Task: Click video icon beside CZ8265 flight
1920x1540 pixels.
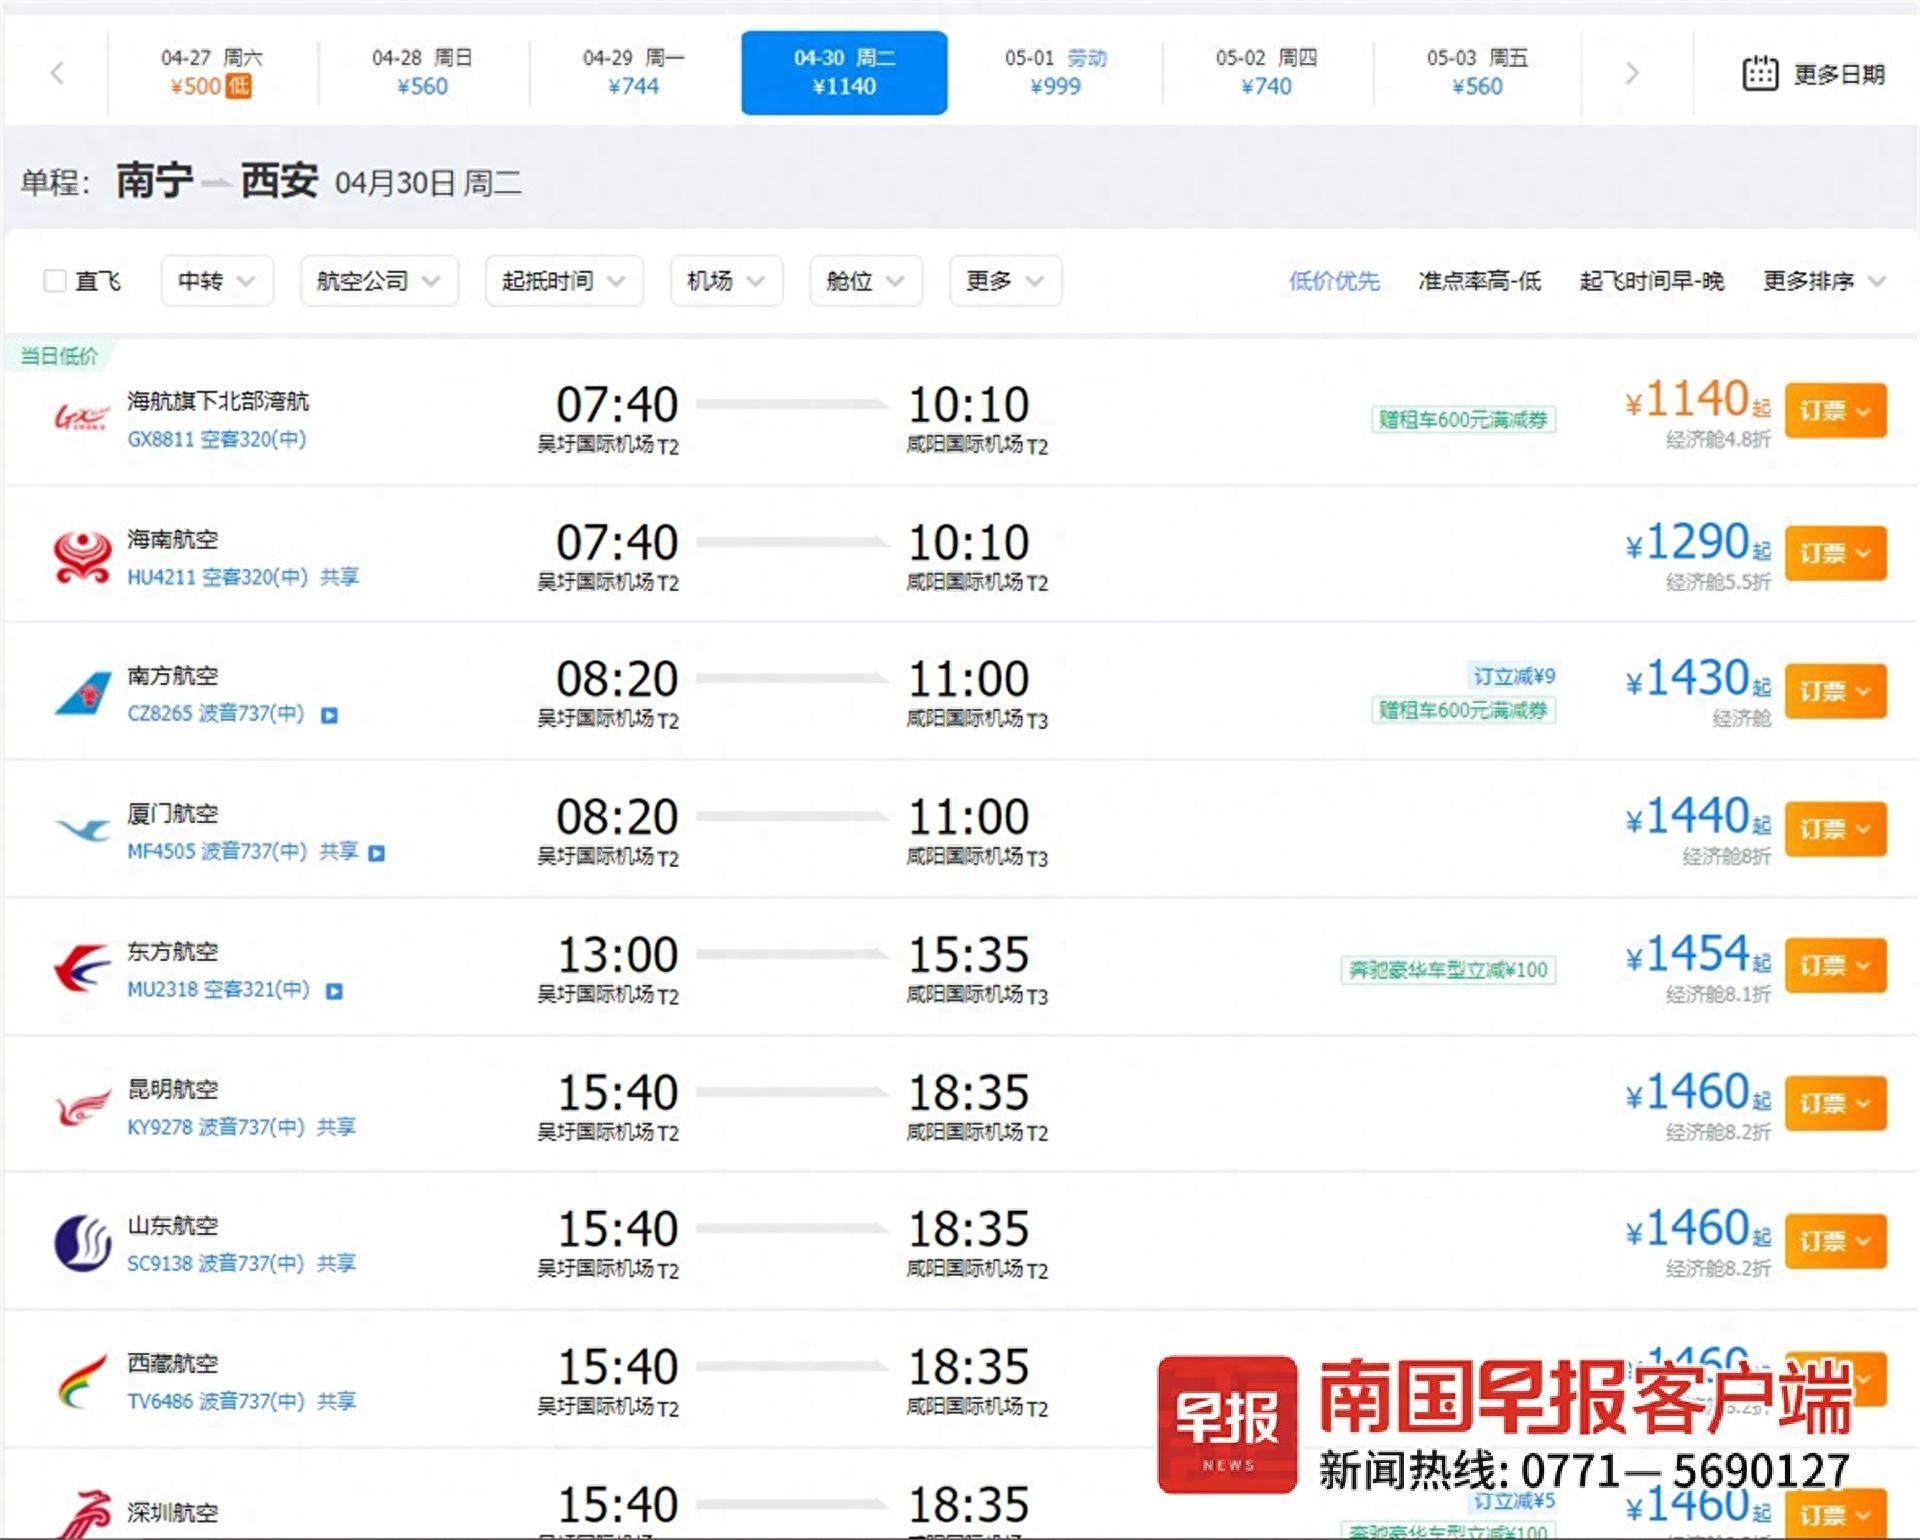Action: point(329,715)
